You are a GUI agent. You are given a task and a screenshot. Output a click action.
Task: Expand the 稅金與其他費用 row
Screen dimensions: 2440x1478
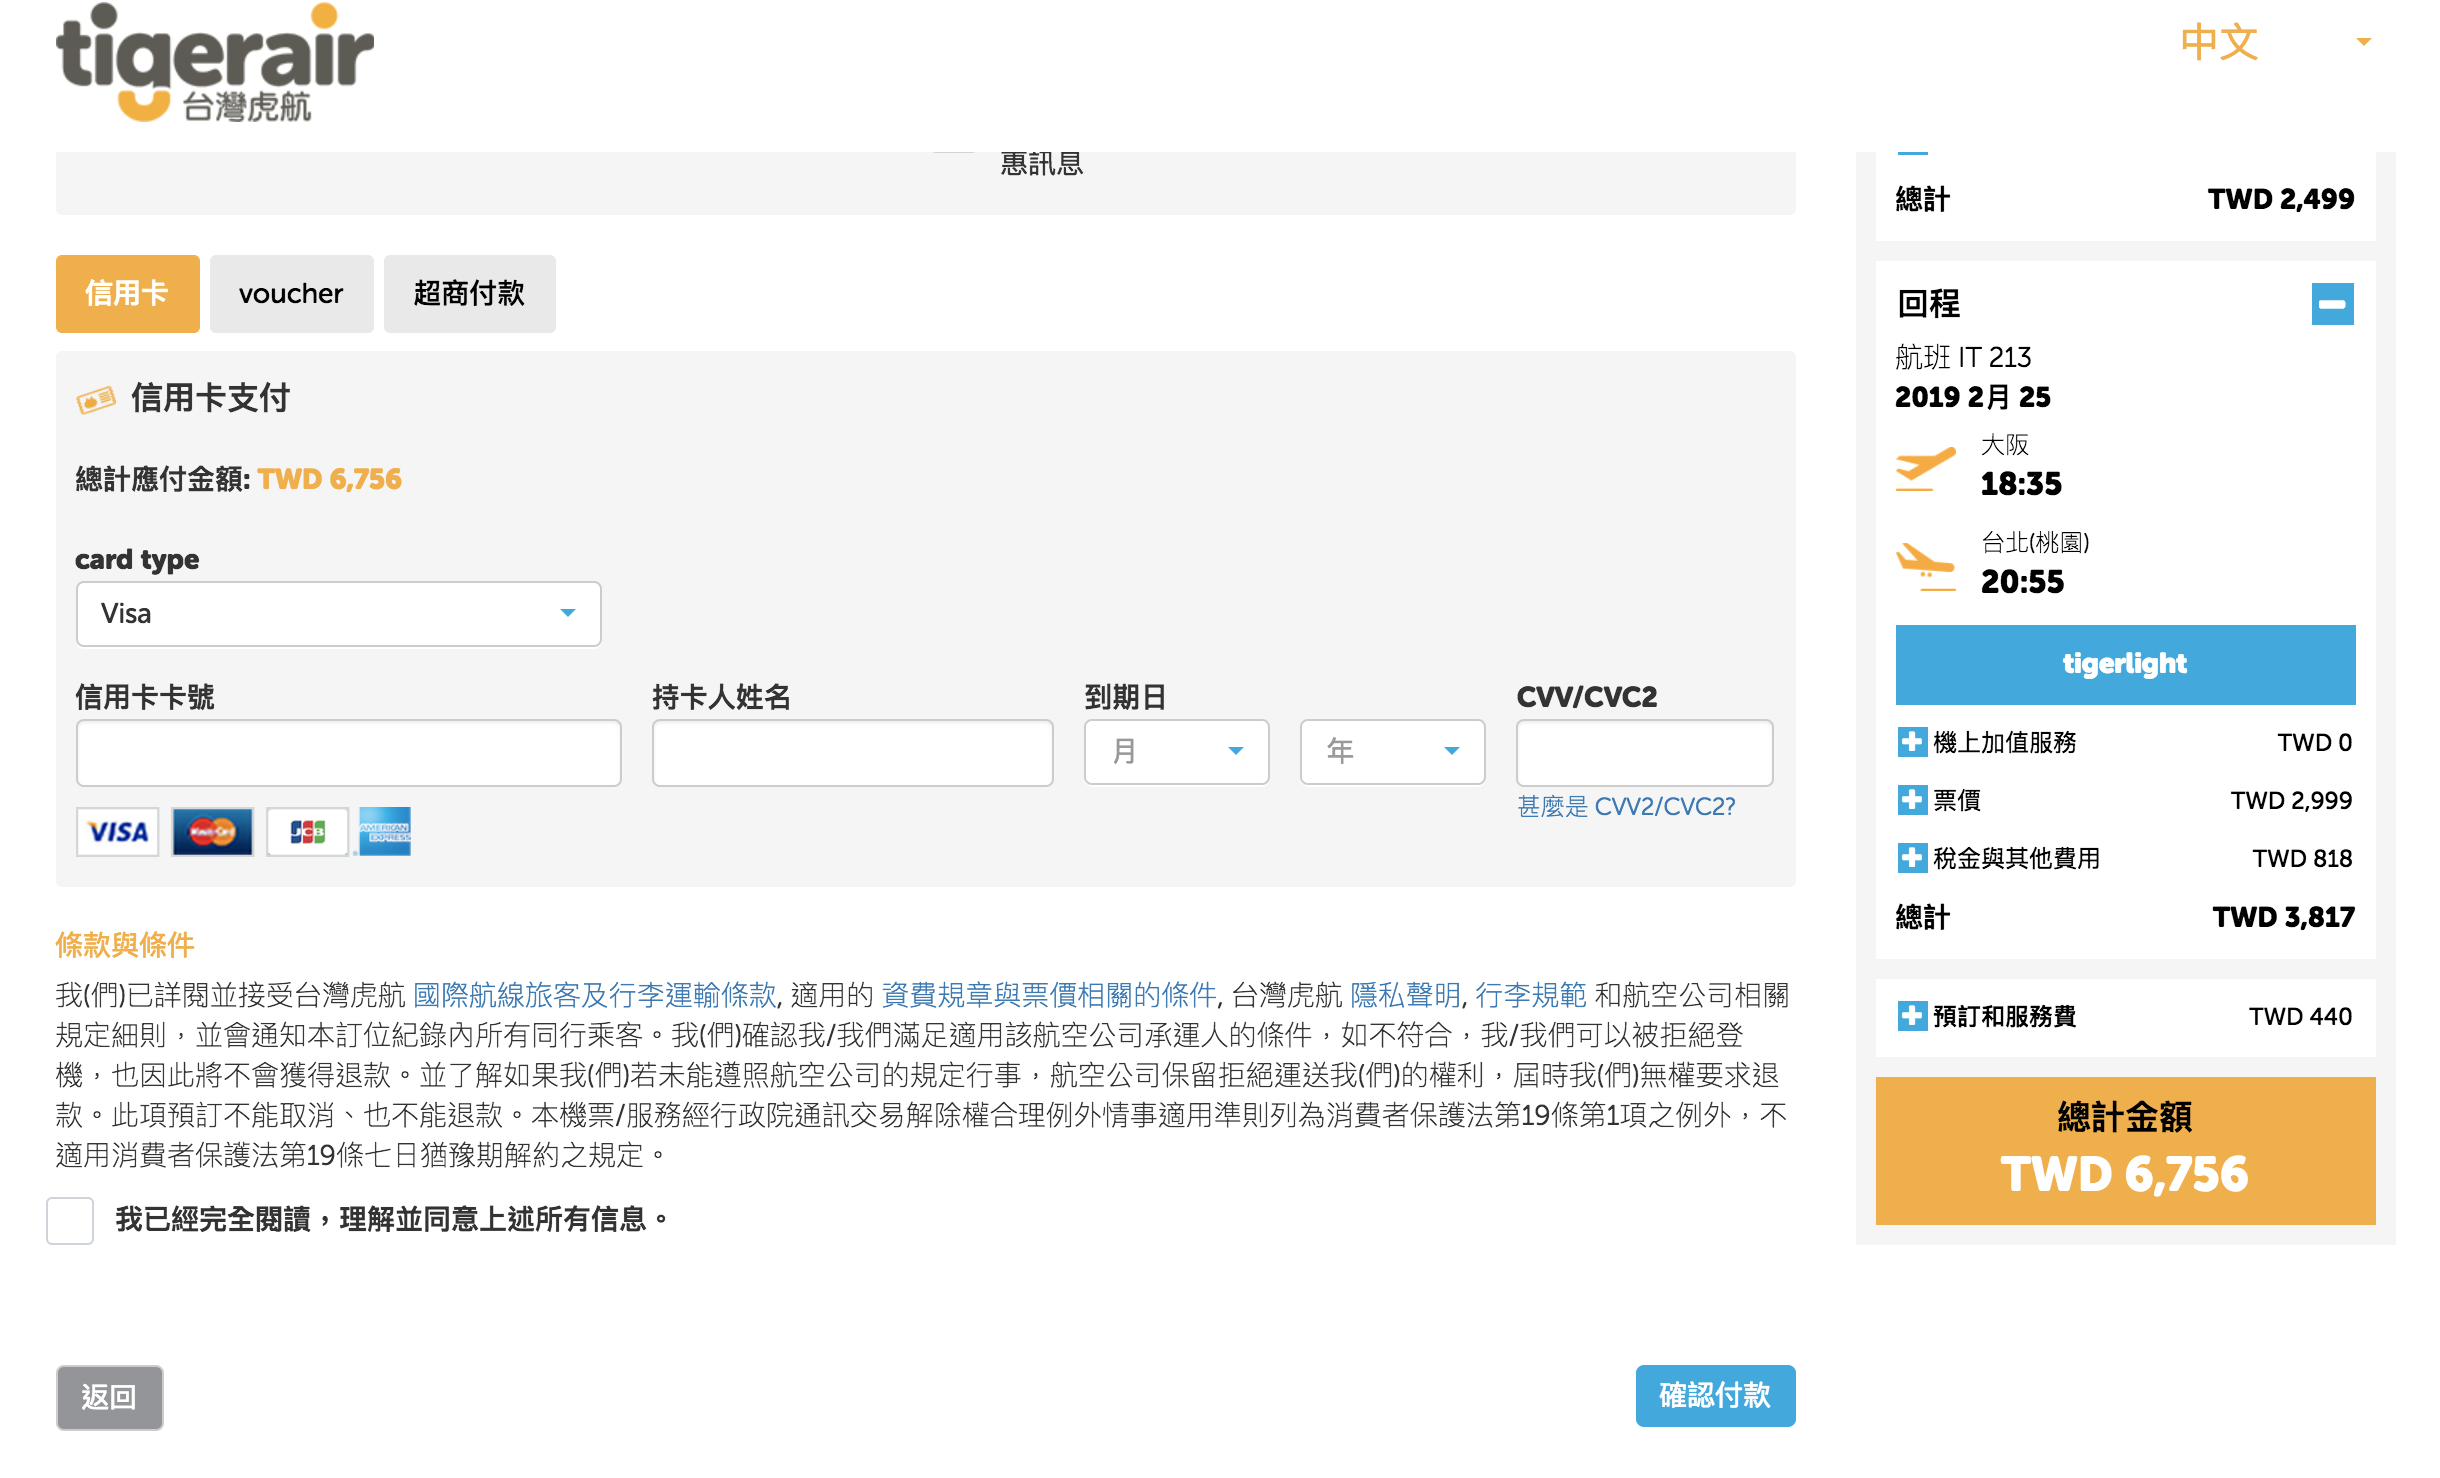point(1911,858)
